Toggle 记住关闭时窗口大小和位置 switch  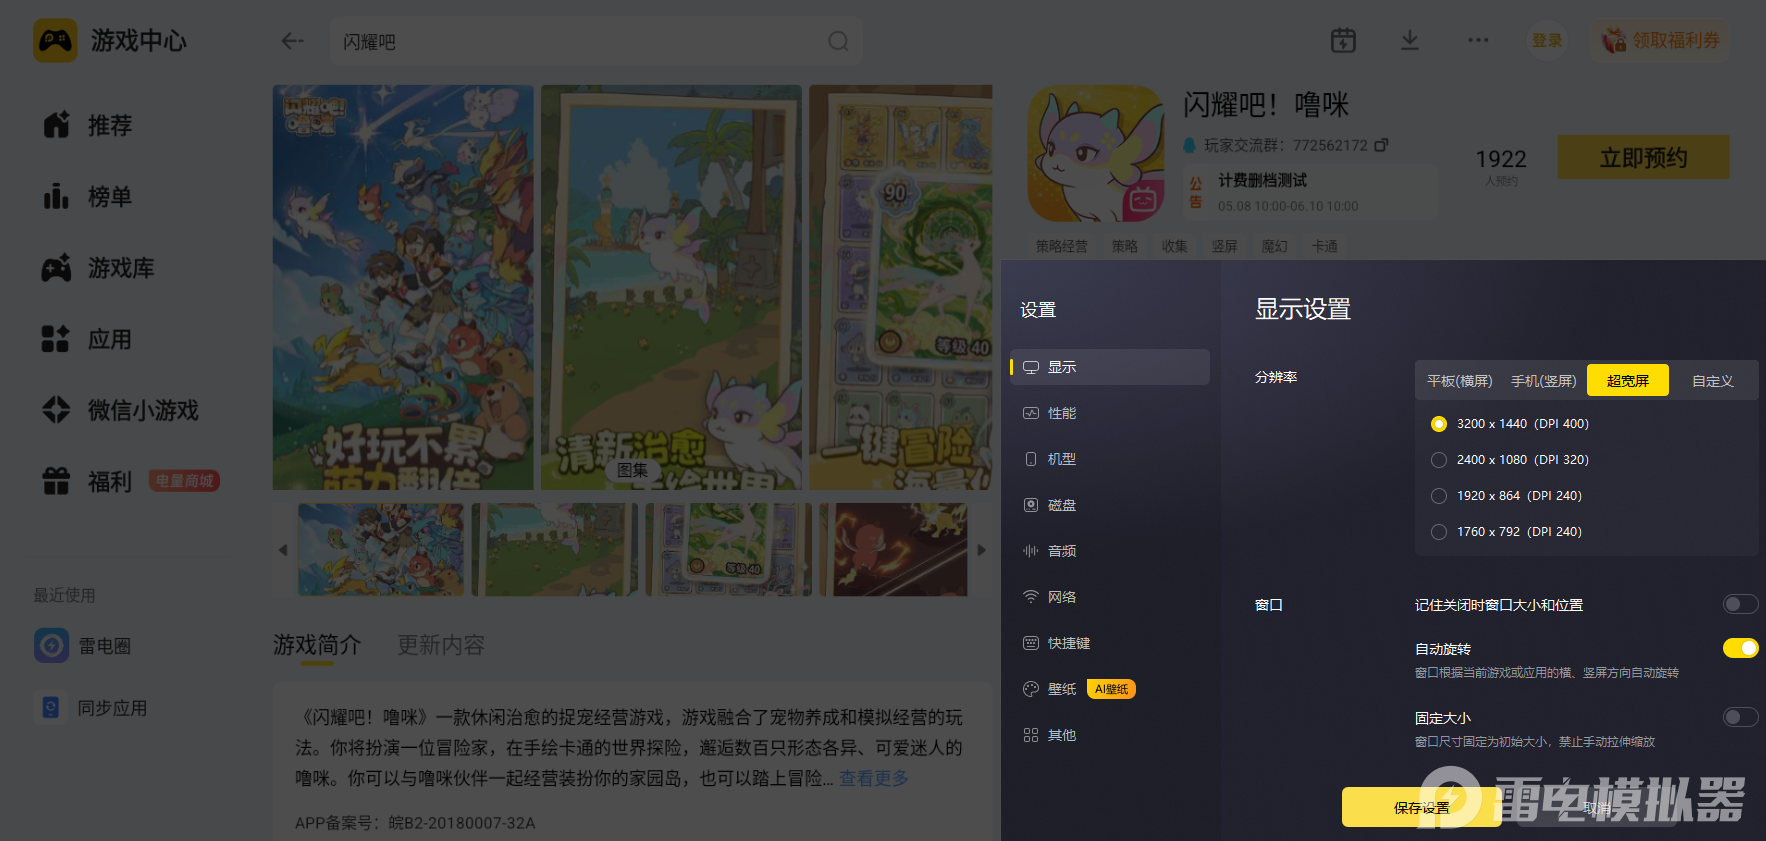tap(1740, 604)
